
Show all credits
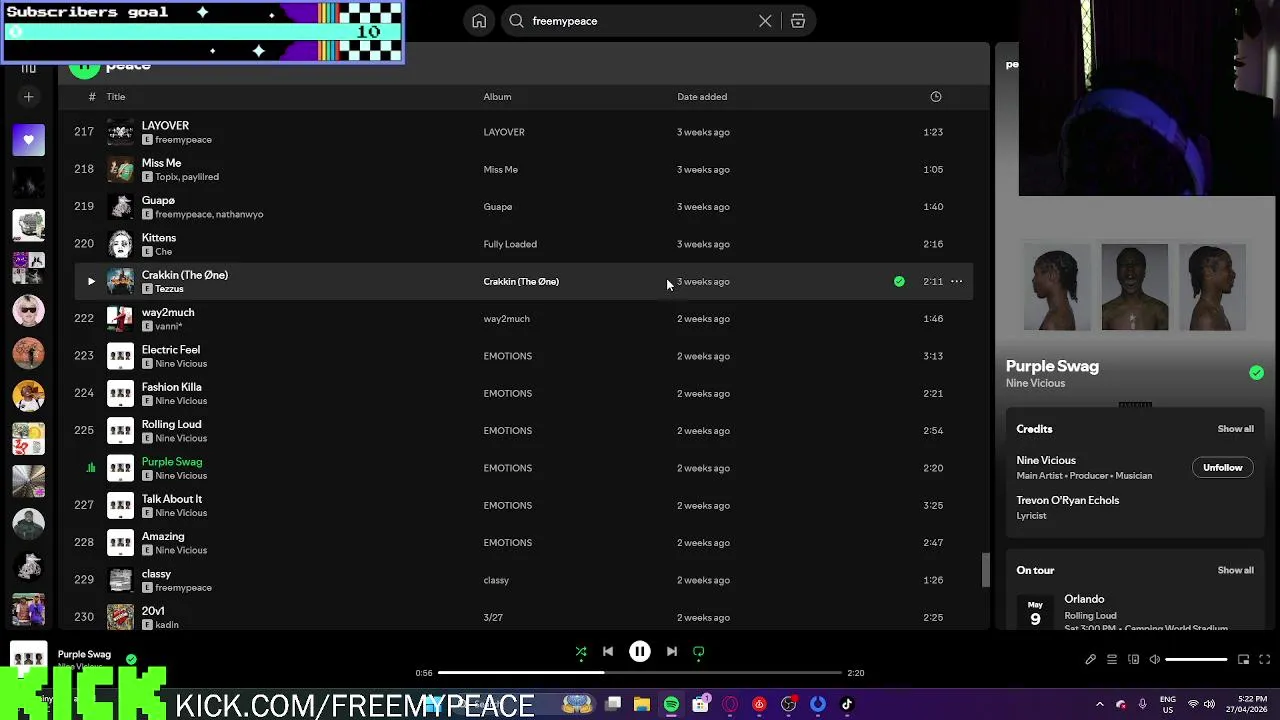click(1235, 429)
